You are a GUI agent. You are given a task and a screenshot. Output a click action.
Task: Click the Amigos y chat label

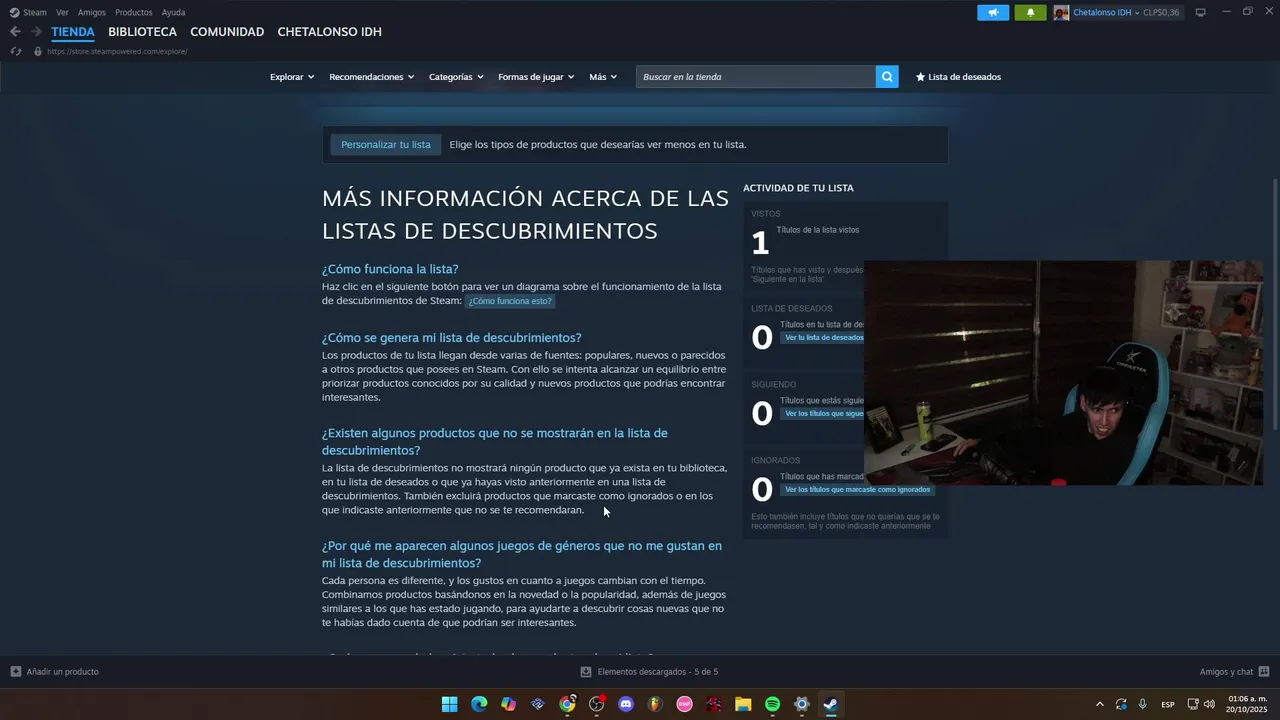(x=1226, y=672)
